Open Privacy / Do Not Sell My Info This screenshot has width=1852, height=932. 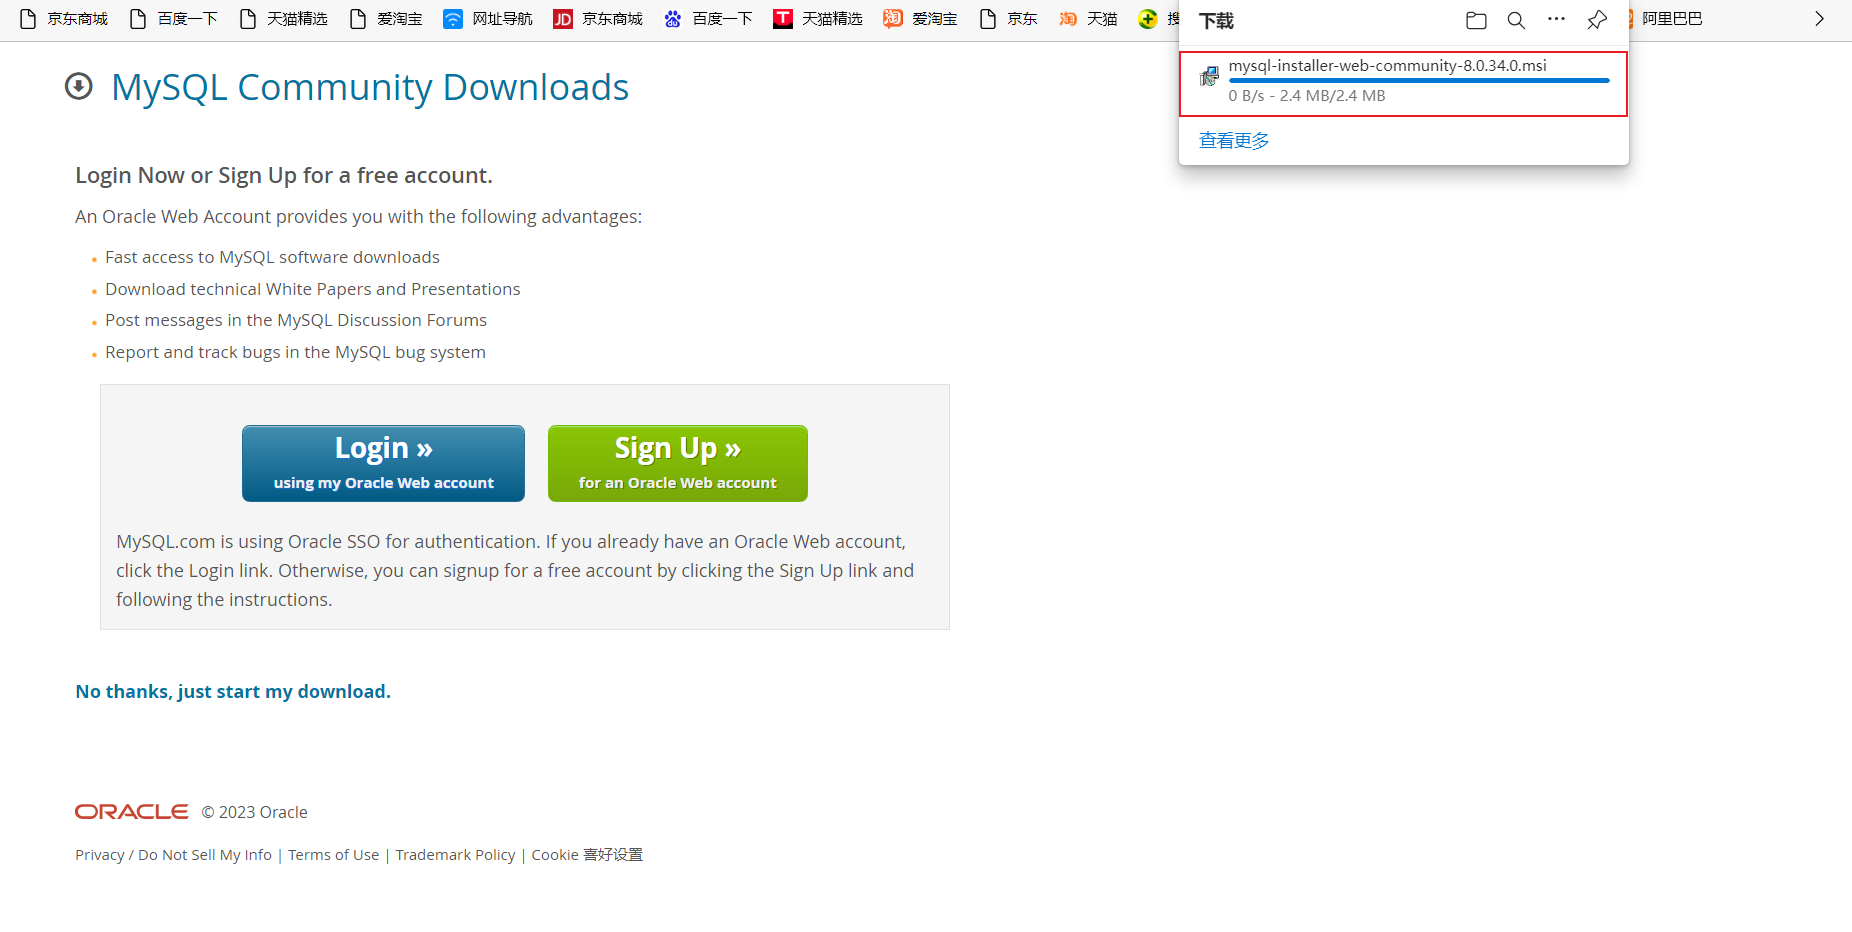pyautogui.click(x=173, y=855)
